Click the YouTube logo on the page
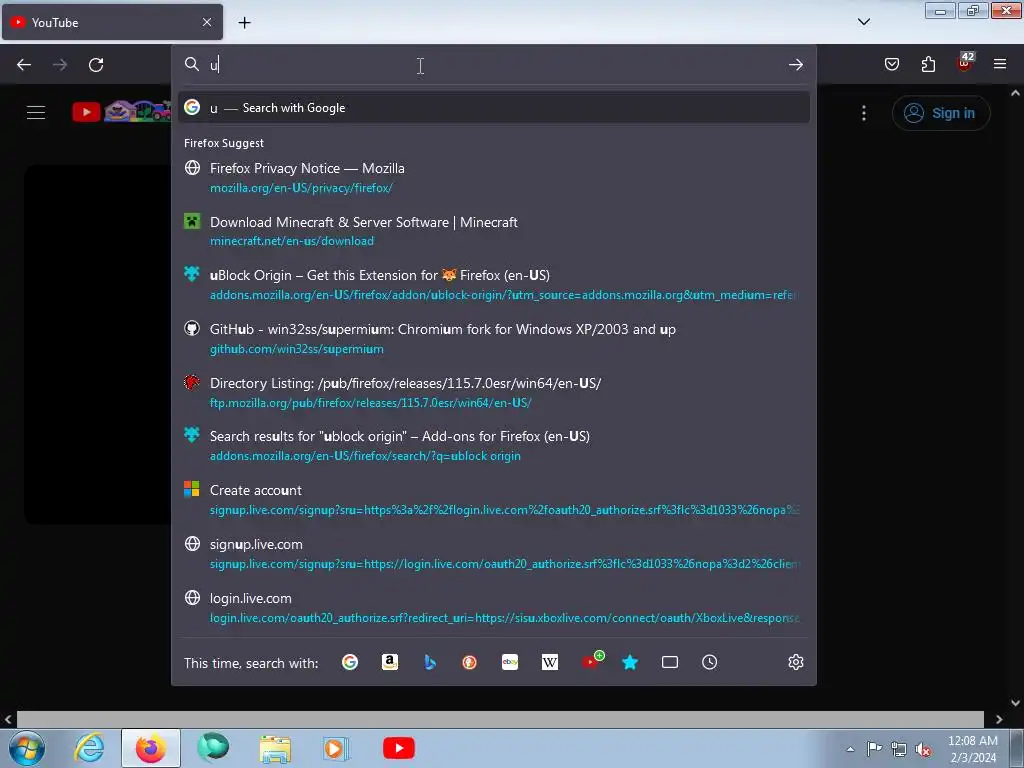 coord(122,111)
